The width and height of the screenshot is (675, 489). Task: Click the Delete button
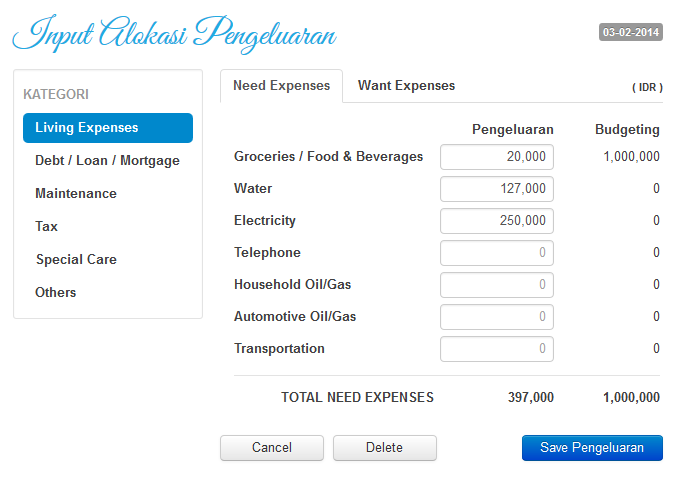pyautogui.click(x=384, y=448)
